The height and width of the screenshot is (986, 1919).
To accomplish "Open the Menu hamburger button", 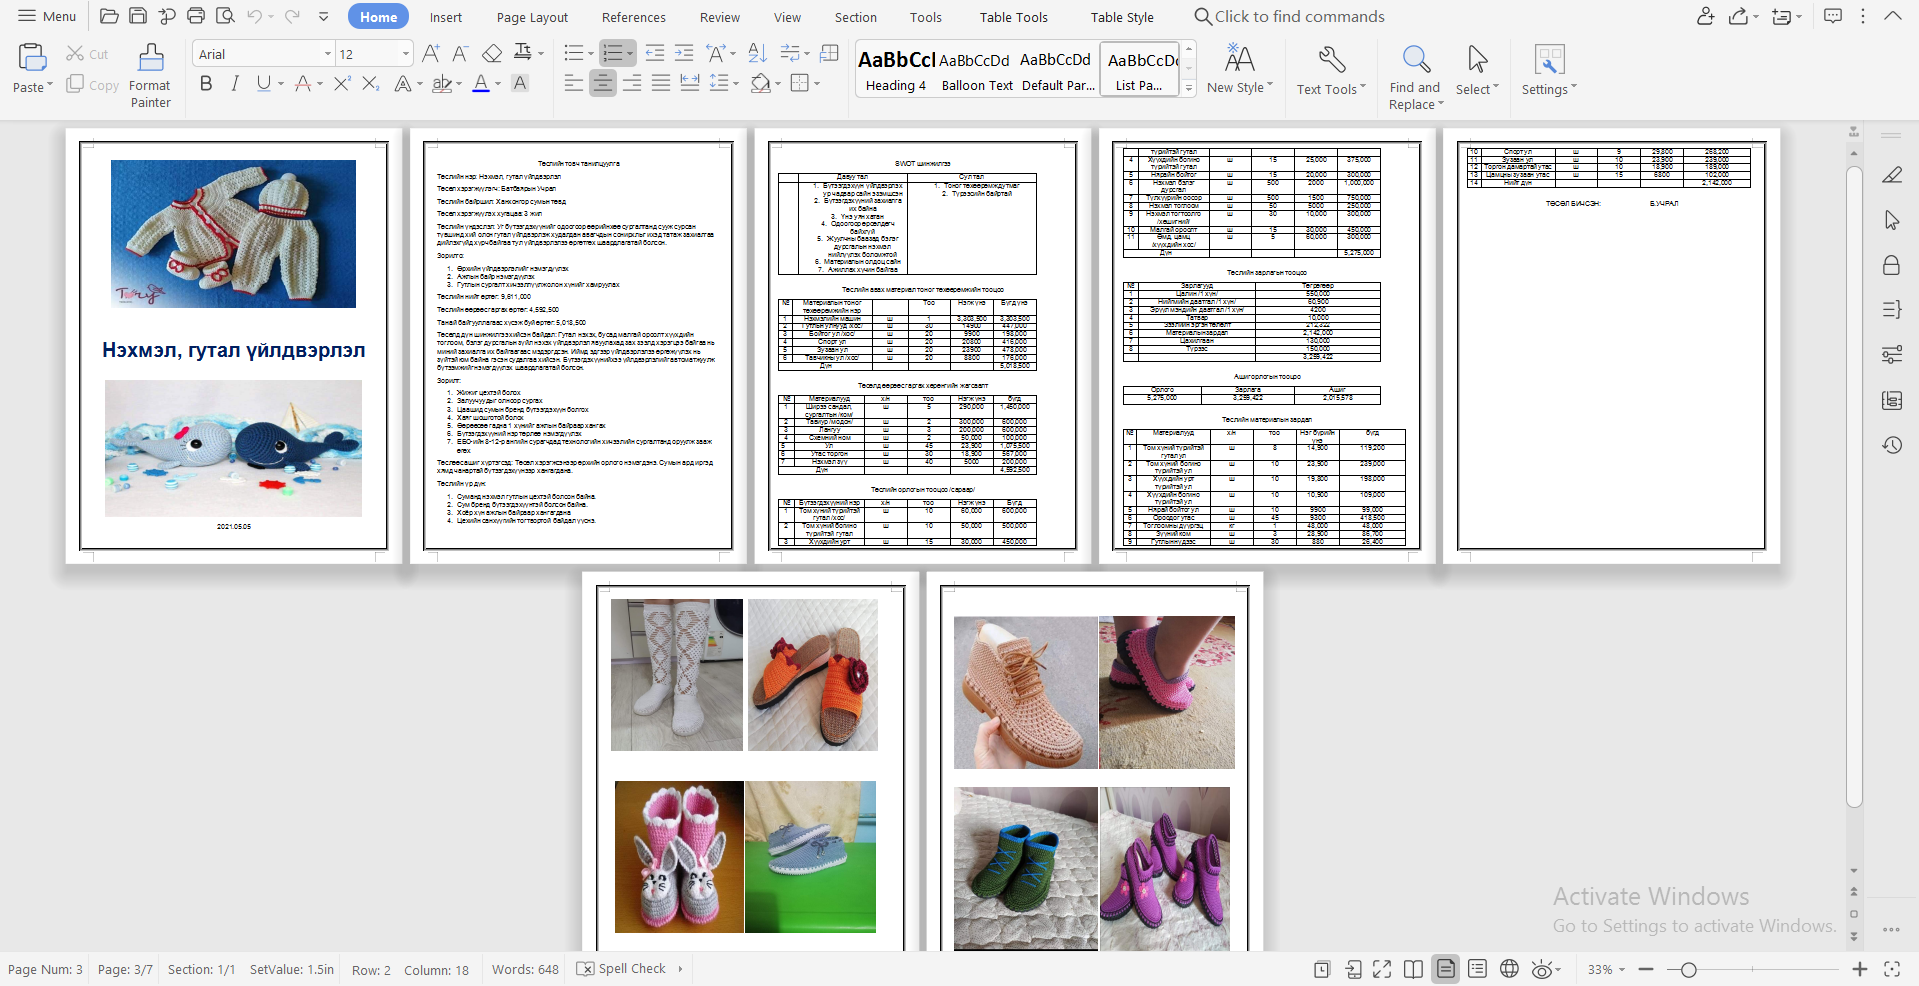I will pos(46,16).
